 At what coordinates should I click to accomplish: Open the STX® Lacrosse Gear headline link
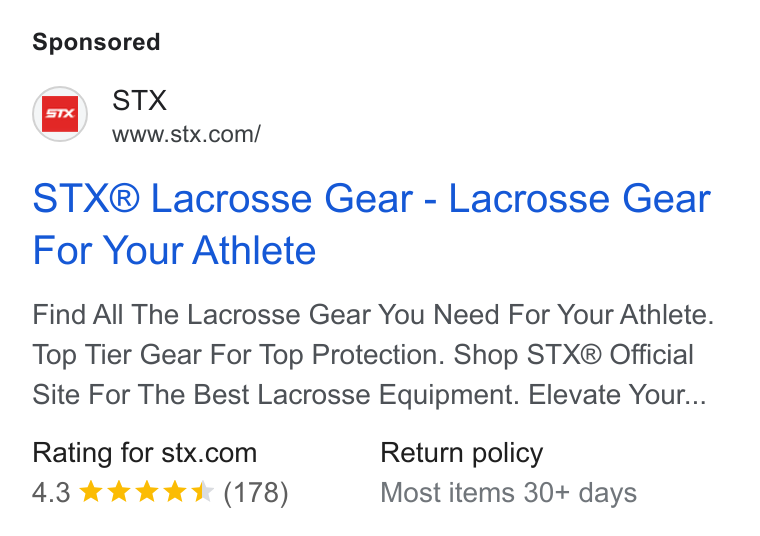coord(372,224)
